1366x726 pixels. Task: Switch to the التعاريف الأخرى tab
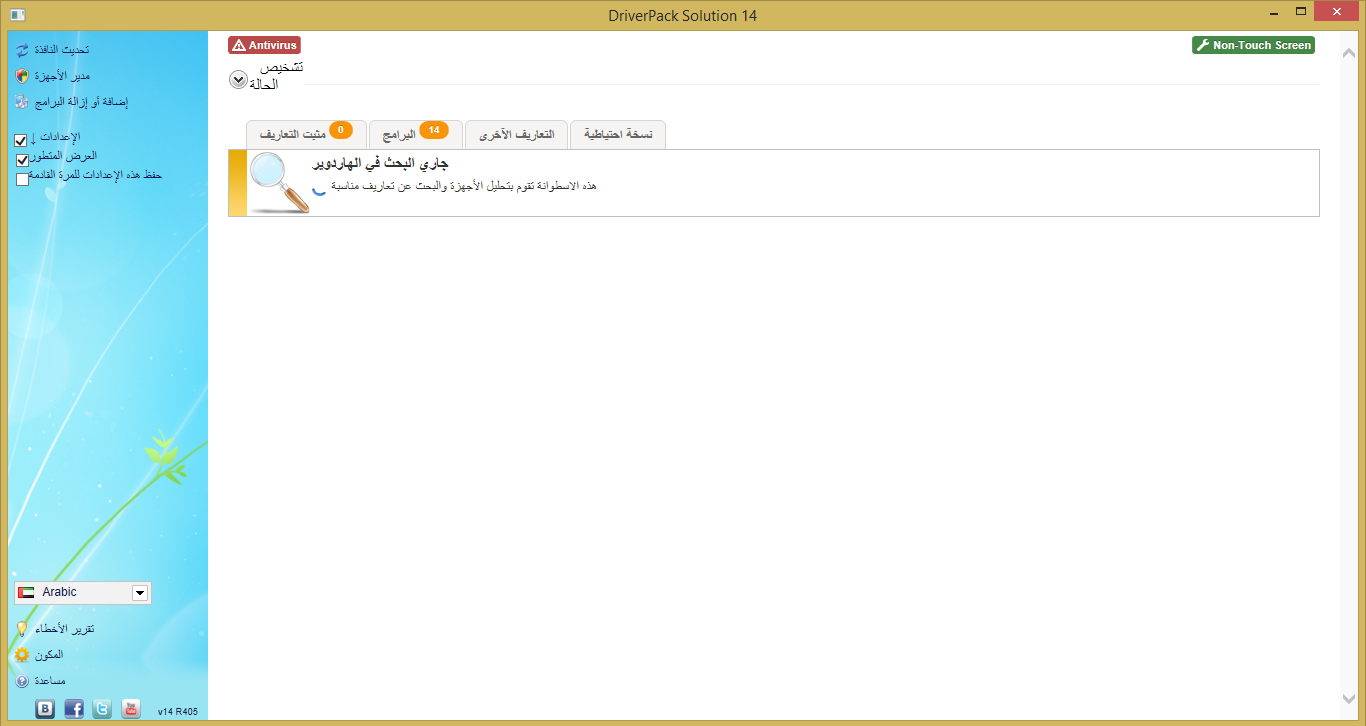pos(517,133)
